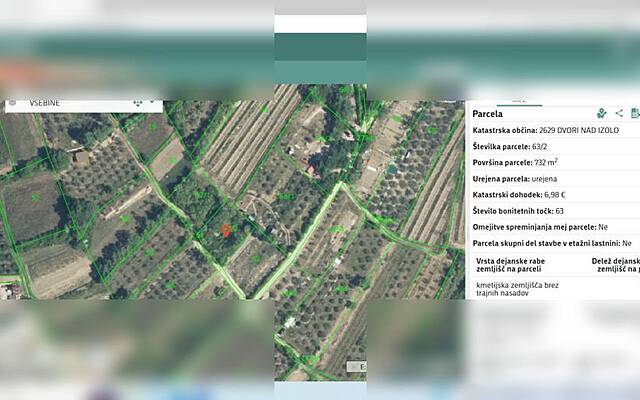Select the active tab indicator above Parcela
The height and width of the screenshot is (400, 640).
tap(519, 104)
